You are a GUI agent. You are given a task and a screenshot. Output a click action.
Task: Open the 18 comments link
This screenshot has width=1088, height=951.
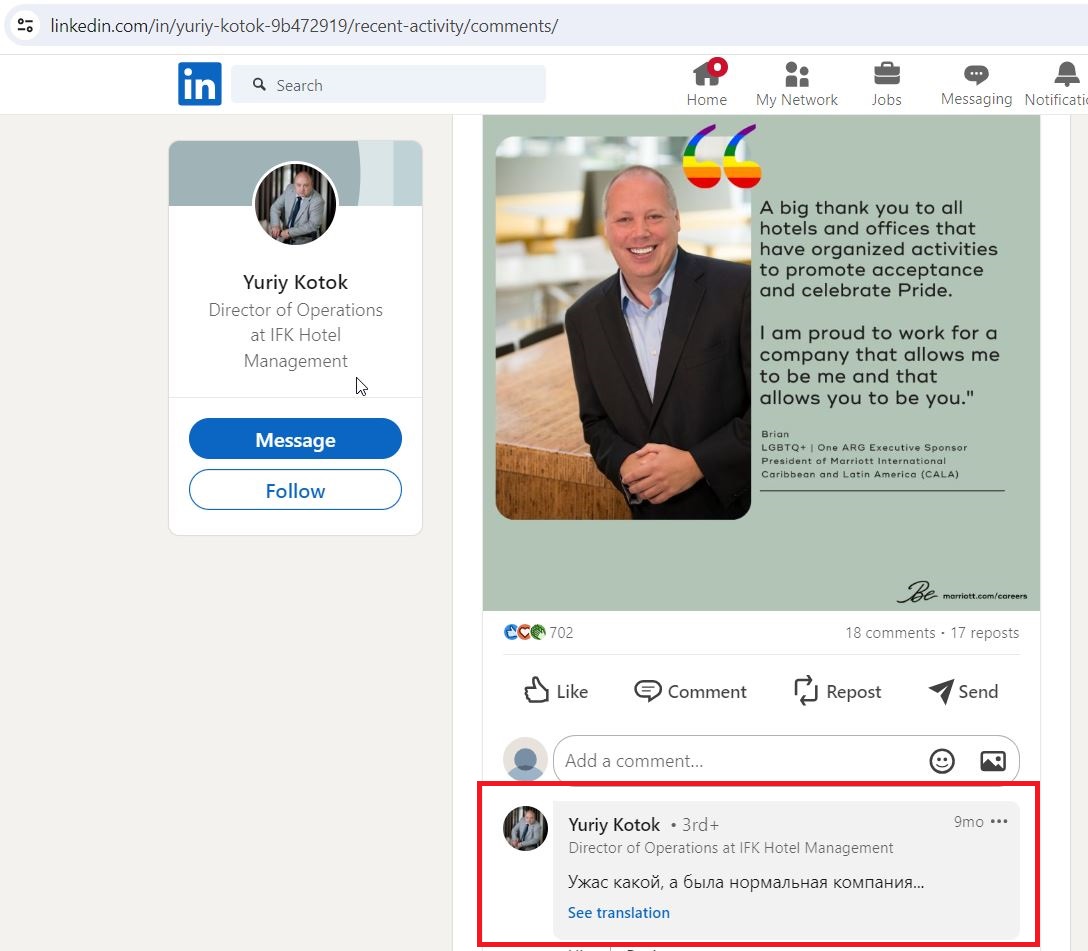click(x=890, y=633)
